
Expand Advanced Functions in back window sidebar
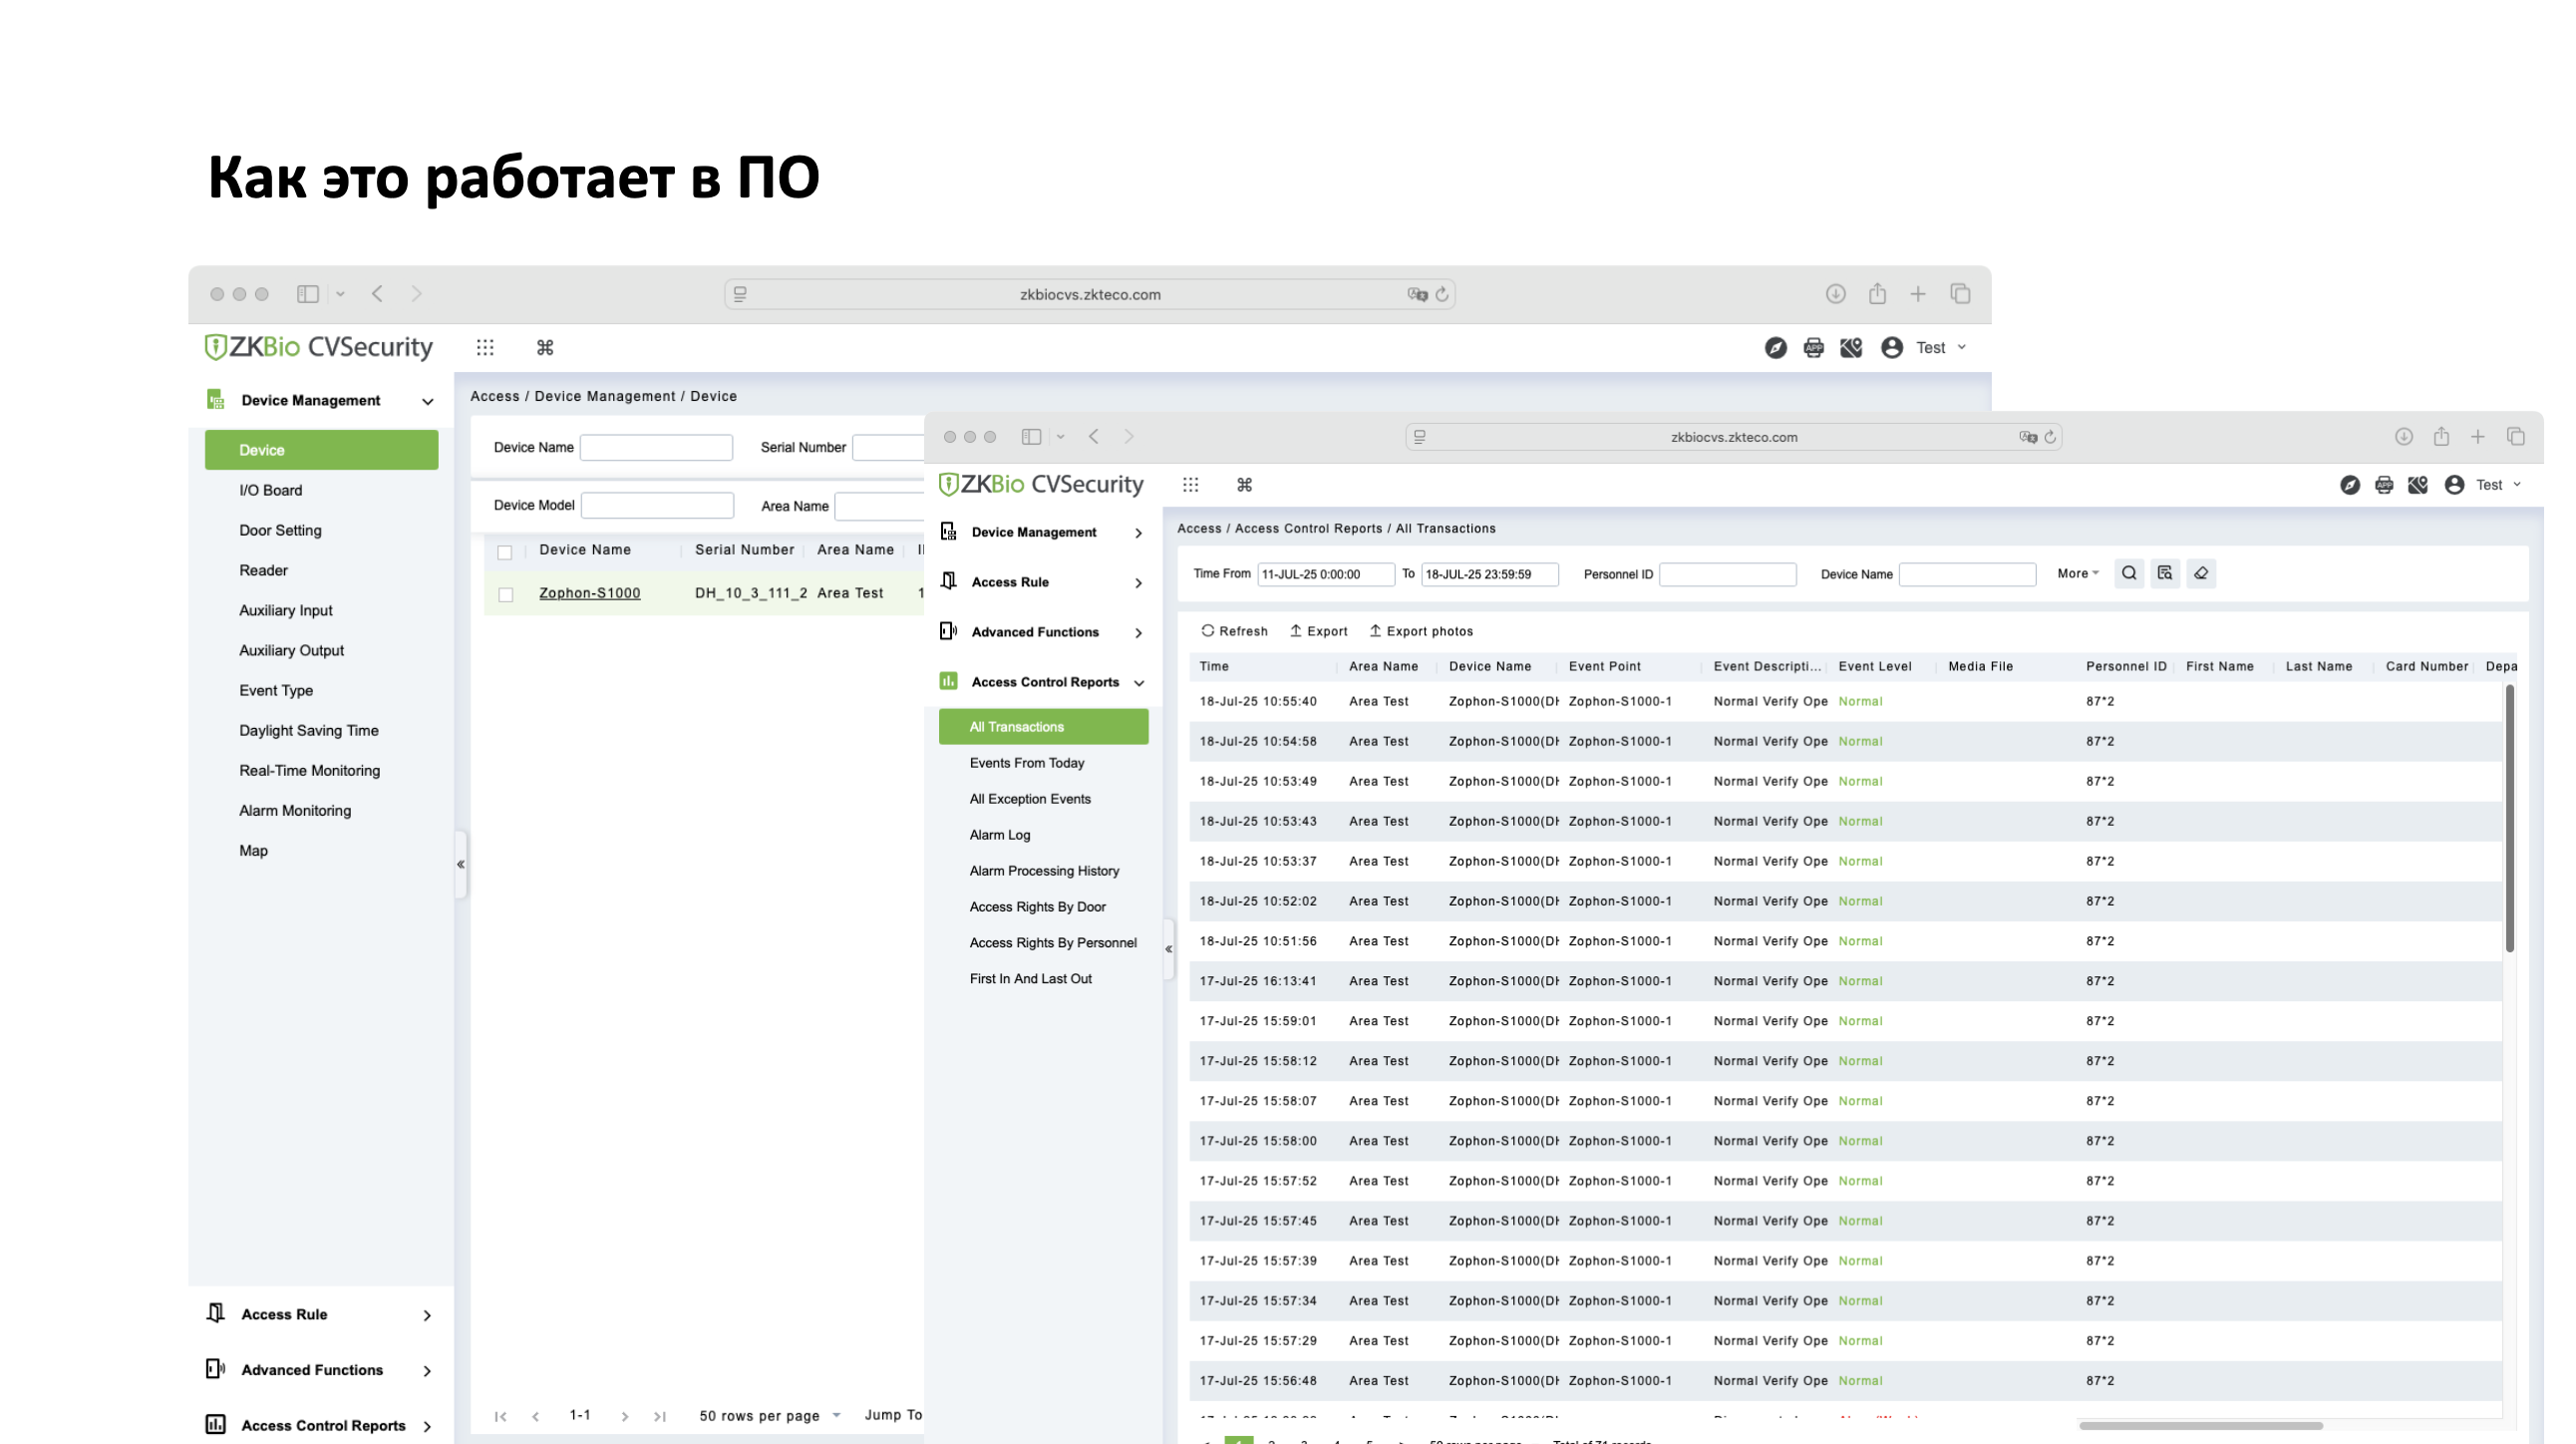[x=427, y=1371]
